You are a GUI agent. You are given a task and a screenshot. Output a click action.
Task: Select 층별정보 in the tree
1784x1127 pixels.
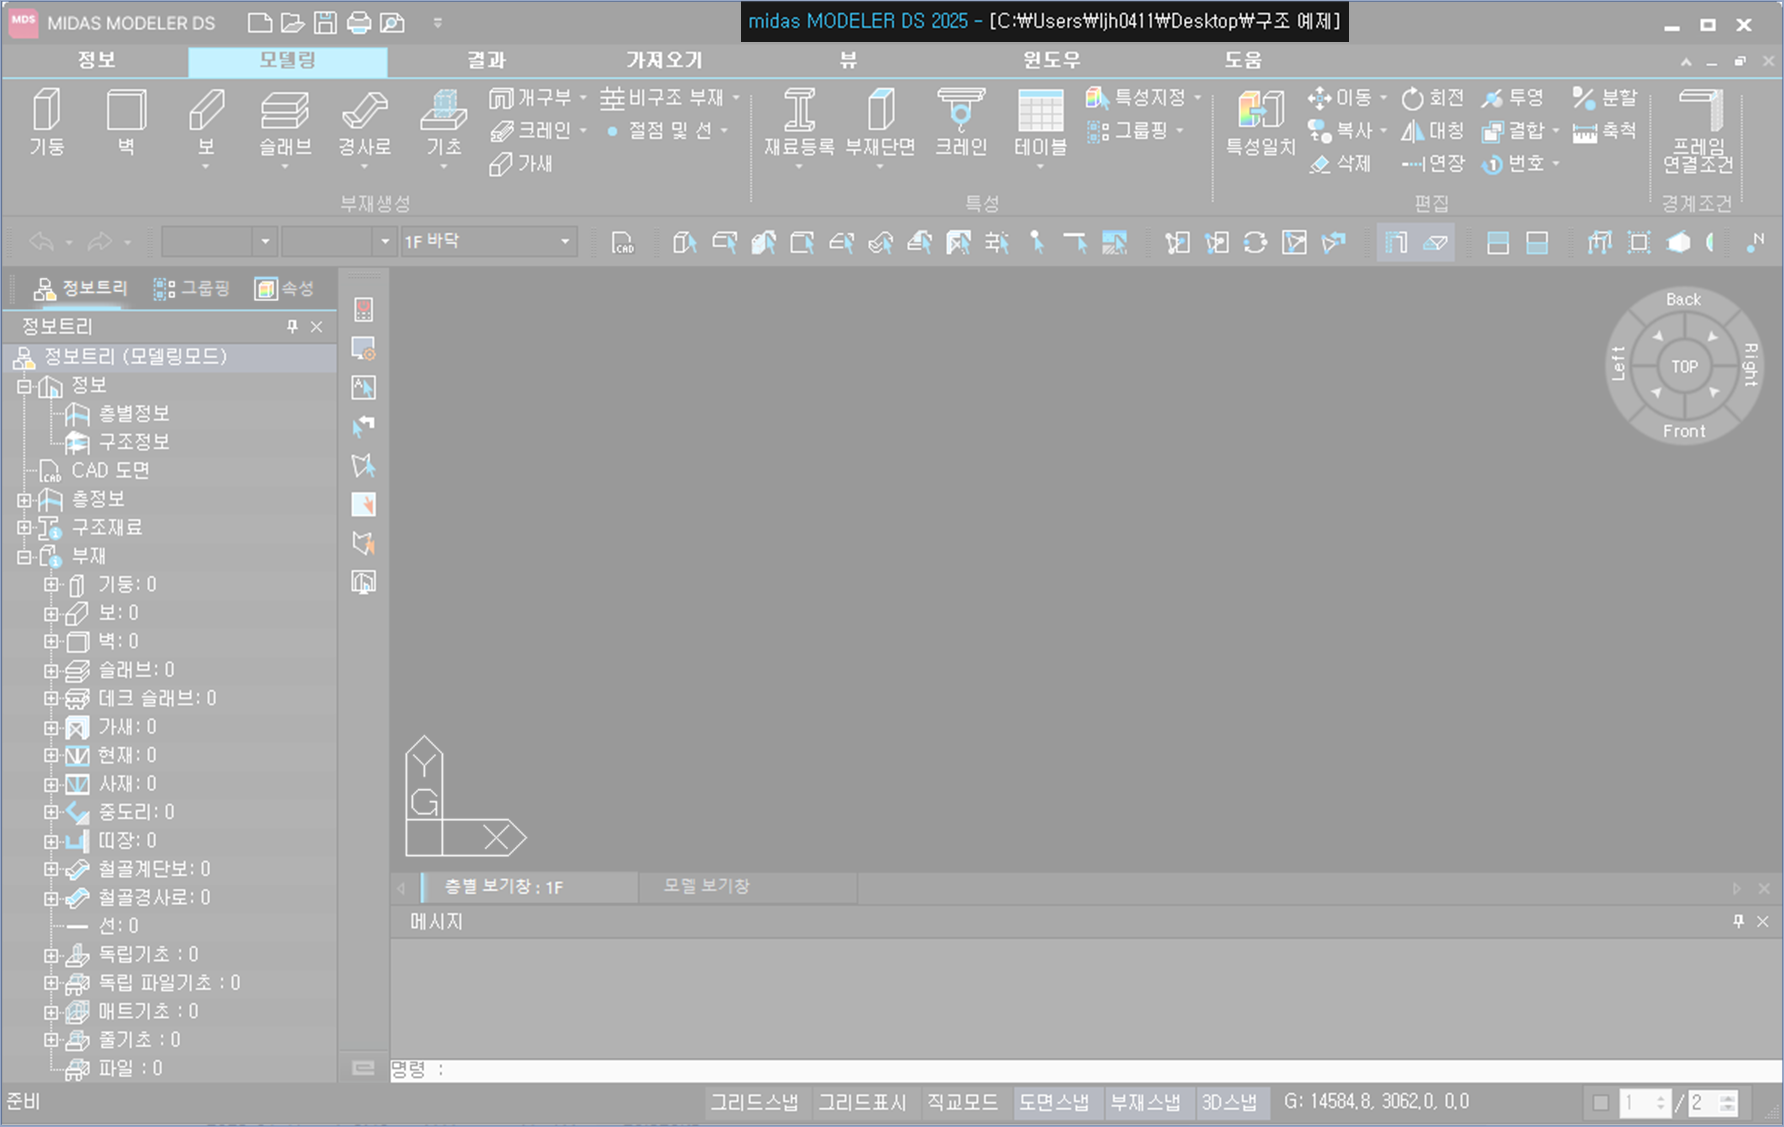tap(134, 413)
